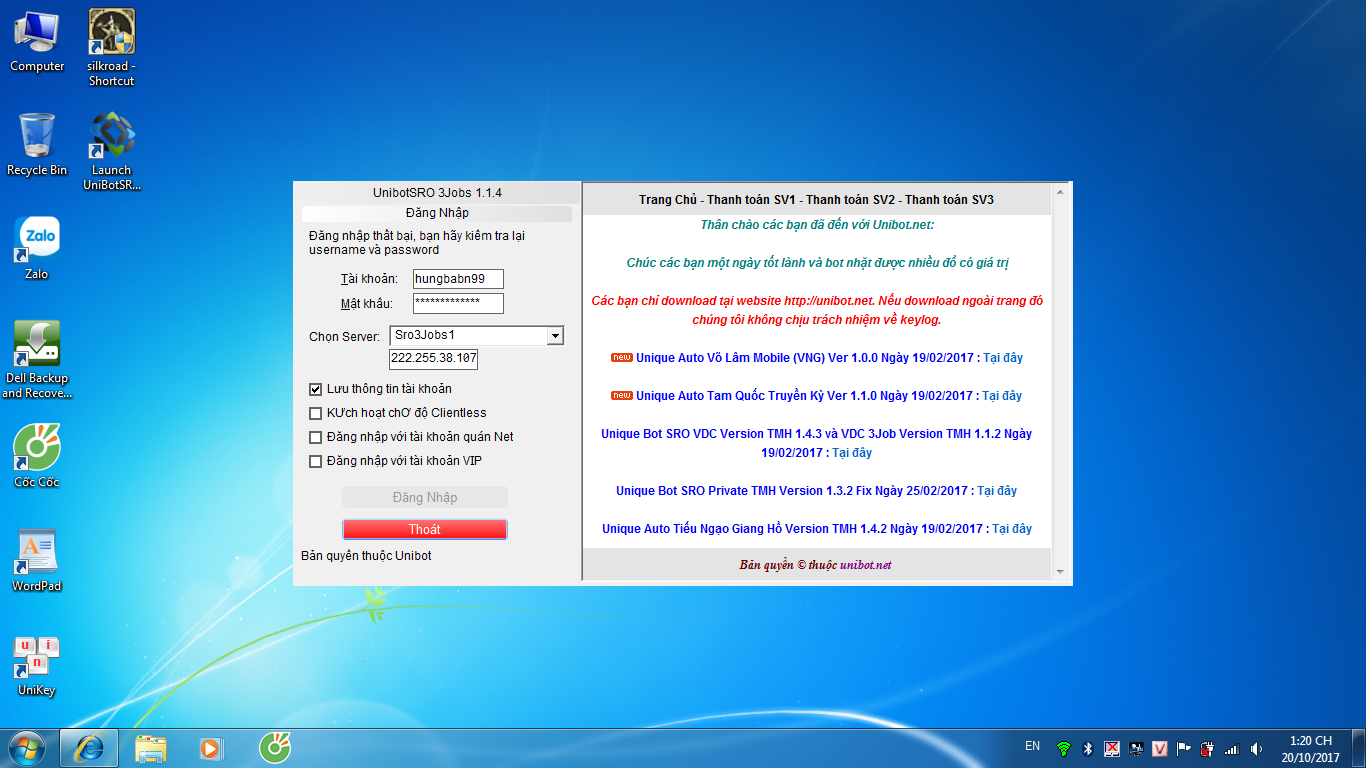
Task: Click Tại đây for Tam Quốc Truyền Kỳ
Action: click(x=1001, y=395)
